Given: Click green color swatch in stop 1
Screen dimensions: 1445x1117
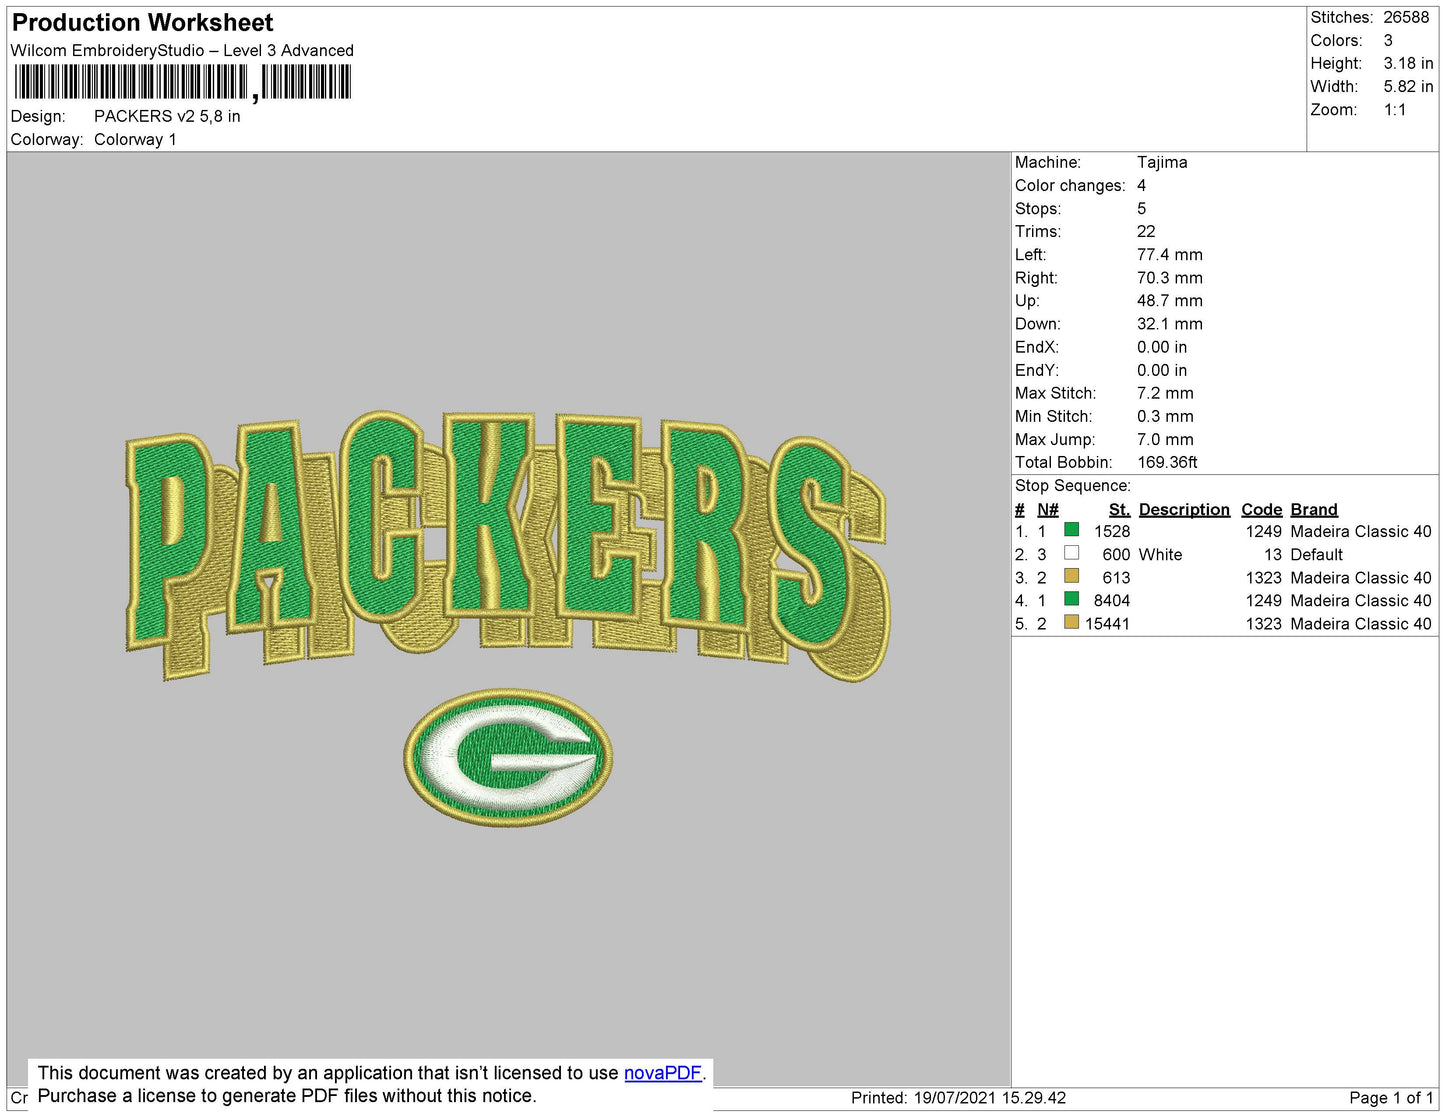Looking at the screenshot, I should point(1072,530).
